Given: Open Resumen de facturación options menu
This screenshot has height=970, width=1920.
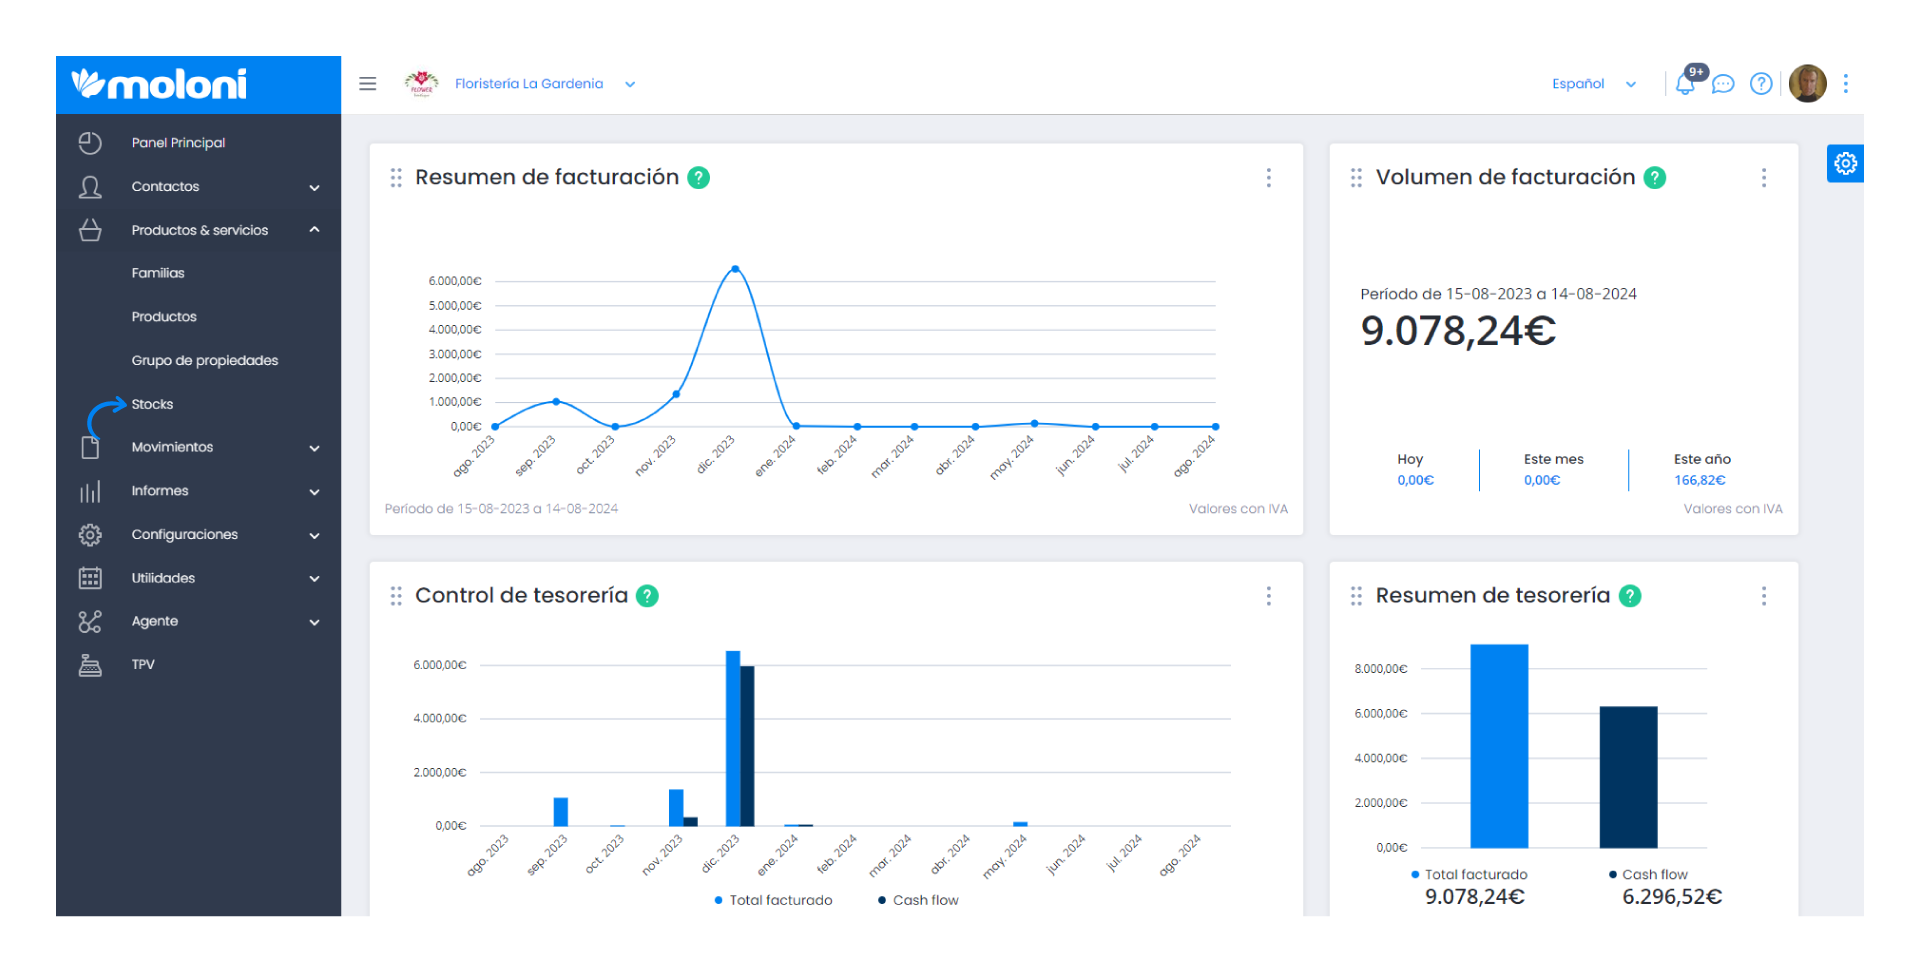Looking at the screenshot, I should [1269, 178].
